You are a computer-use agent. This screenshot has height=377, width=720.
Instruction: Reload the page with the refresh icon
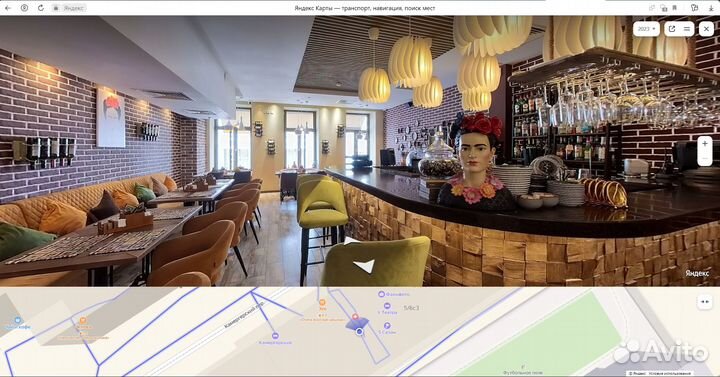(x=40, y=8)
